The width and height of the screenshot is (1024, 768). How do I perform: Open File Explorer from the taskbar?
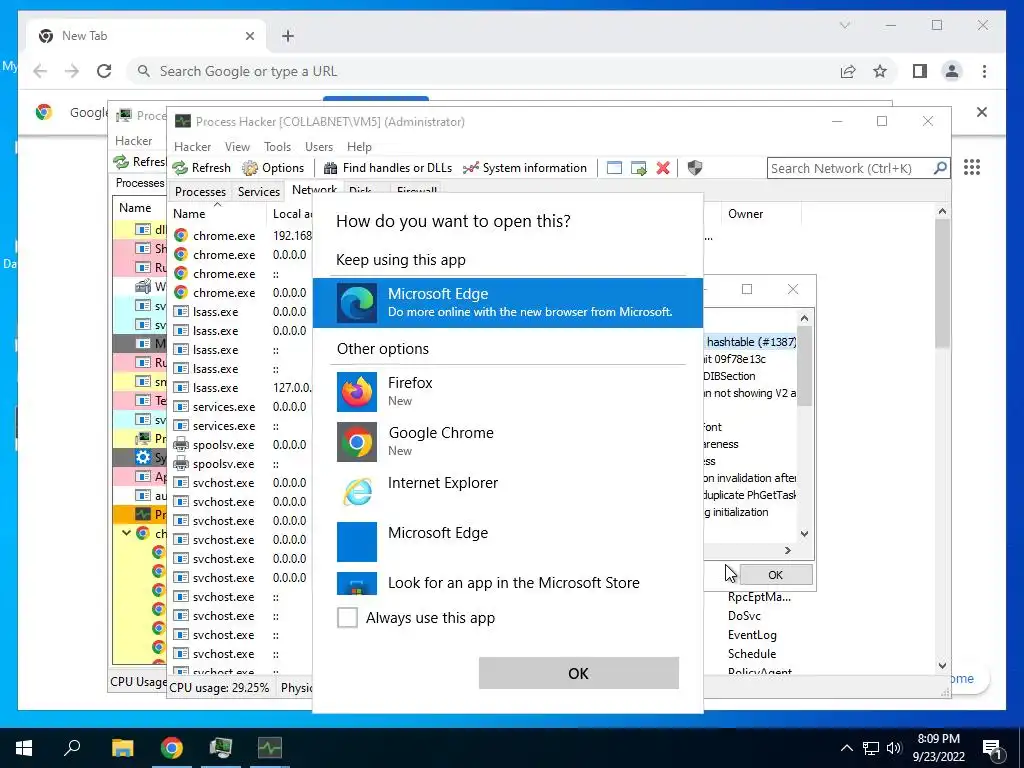point(122,748)
